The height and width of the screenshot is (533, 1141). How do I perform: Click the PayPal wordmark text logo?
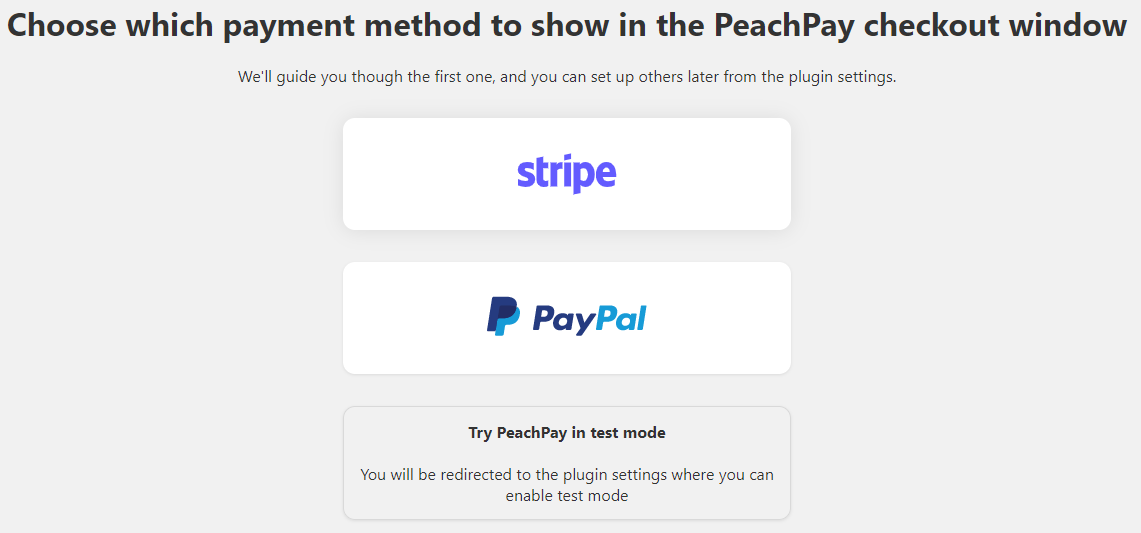(x=589, y=319)
